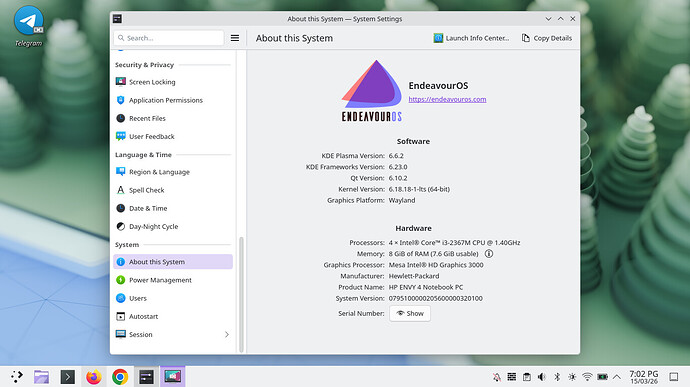Image resolution: width=690 pixels, height=387 pixels.
Task: Click the memory info icon
Action: [x=488, y=254]
